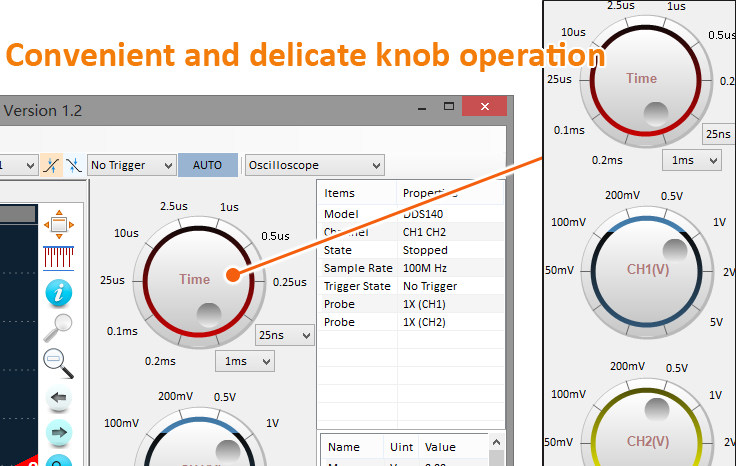
Task: Open the cut-off dropdown left of trigger edge icons
Action: click(x=18, y=165)
